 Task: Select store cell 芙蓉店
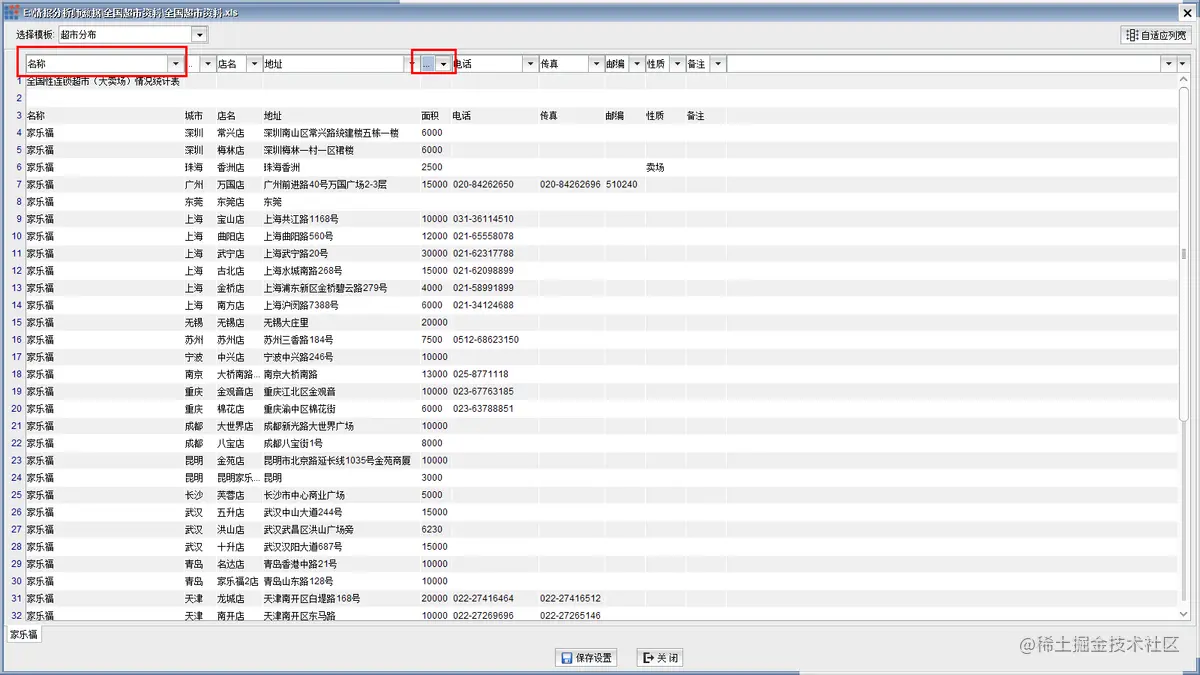[x=231, y=495]
